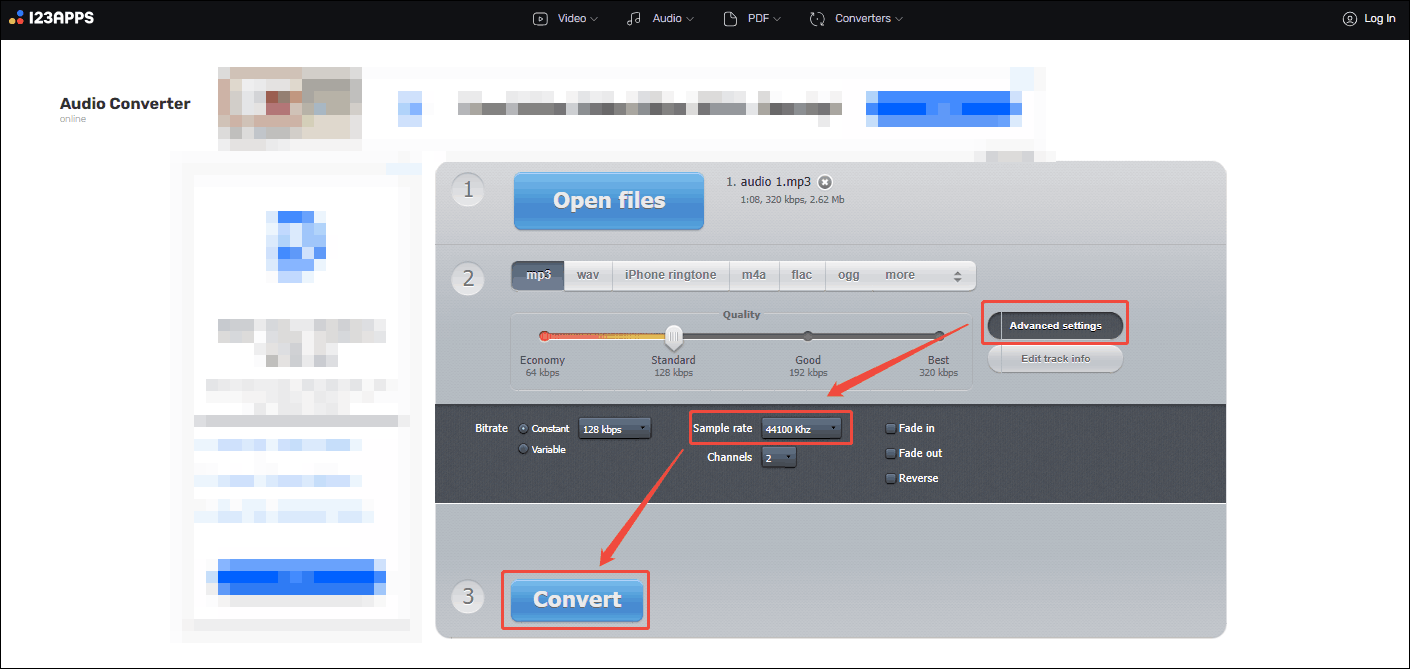Click the Quality label above the slider
The image size is (1410, 669).
pyautogui.click(x=742, y=314)
